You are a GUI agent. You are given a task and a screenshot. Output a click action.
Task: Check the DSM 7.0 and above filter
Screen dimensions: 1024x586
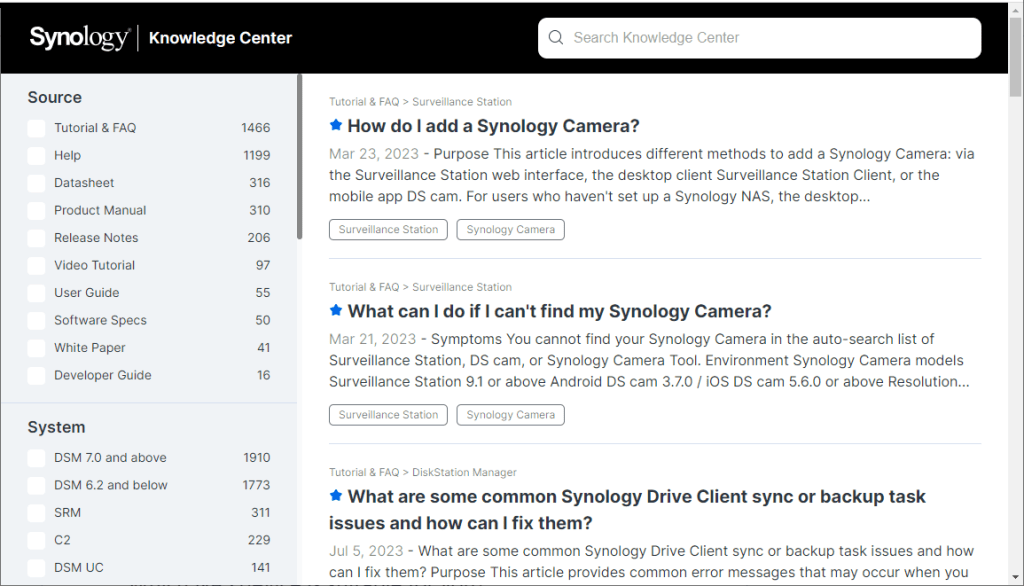click(37, 458)
